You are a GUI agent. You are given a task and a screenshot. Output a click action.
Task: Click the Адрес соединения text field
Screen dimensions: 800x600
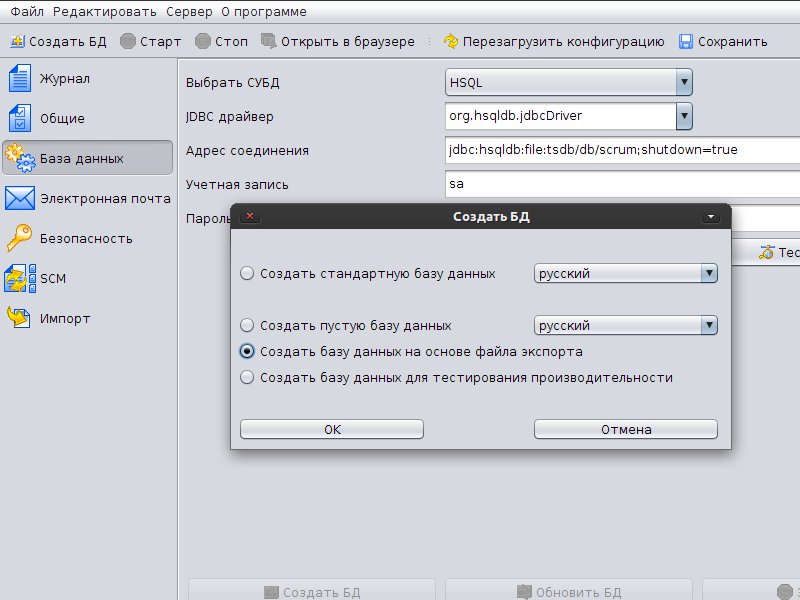point(622,150)
